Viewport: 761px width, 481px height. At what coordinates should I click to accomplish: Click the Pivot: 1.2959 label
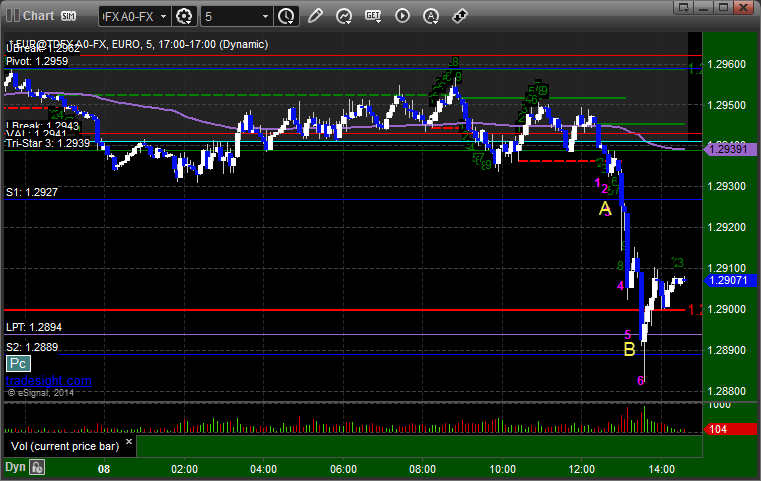click(37, 61)
